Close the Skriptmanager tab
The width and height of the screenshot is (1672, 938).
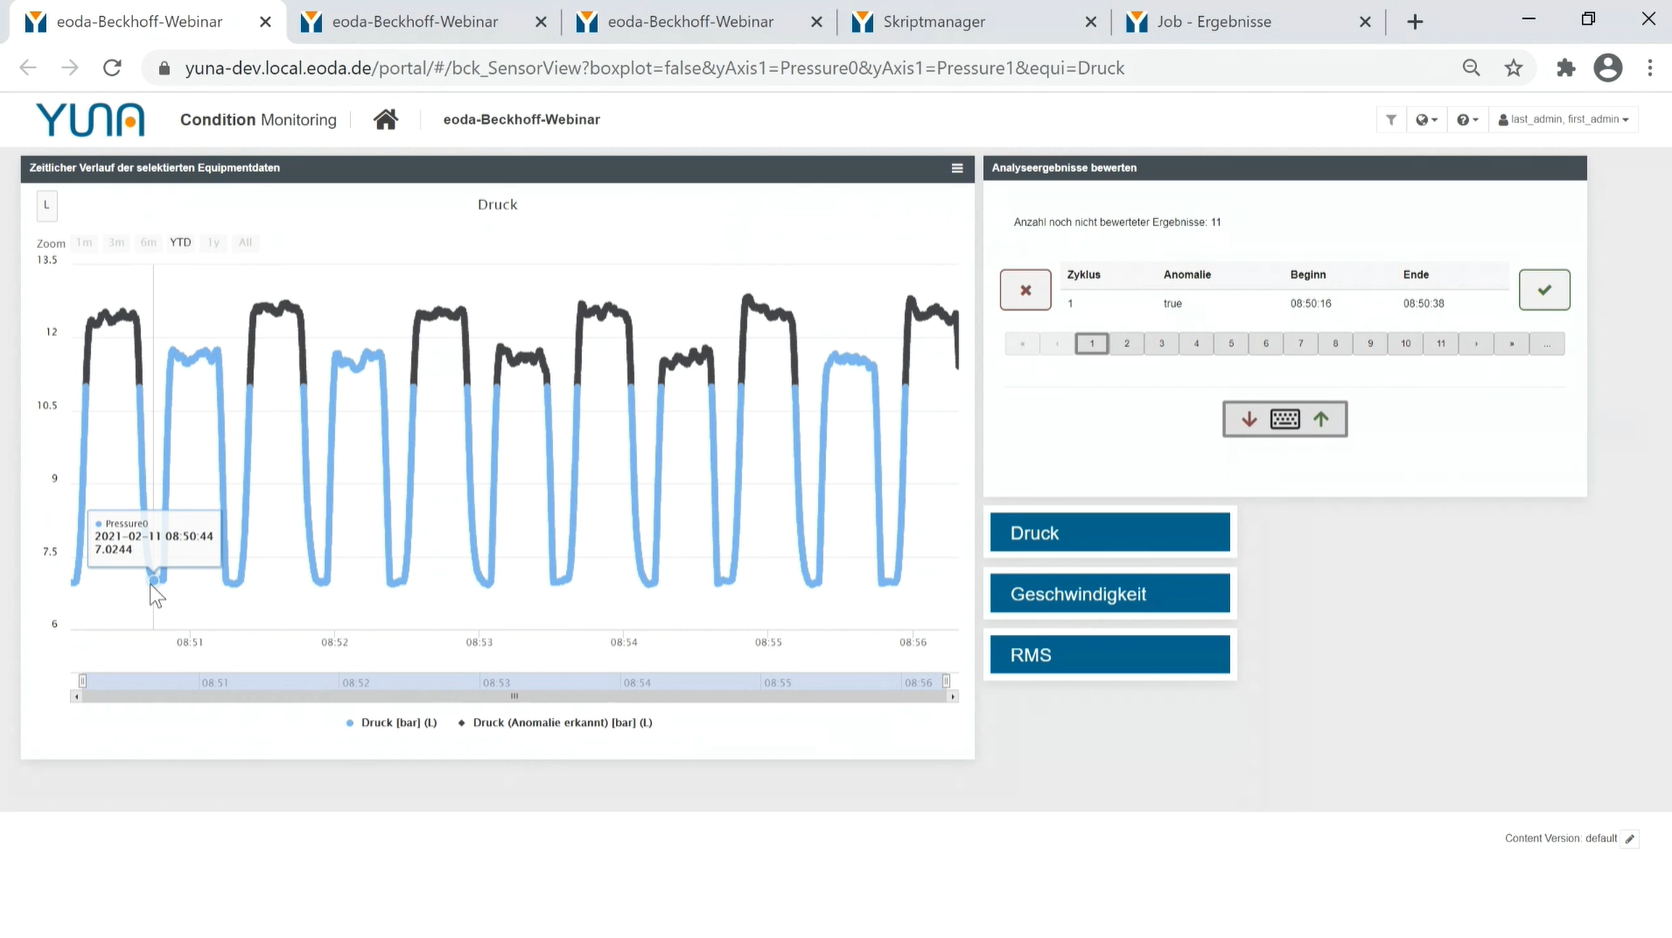[1090, 22]
